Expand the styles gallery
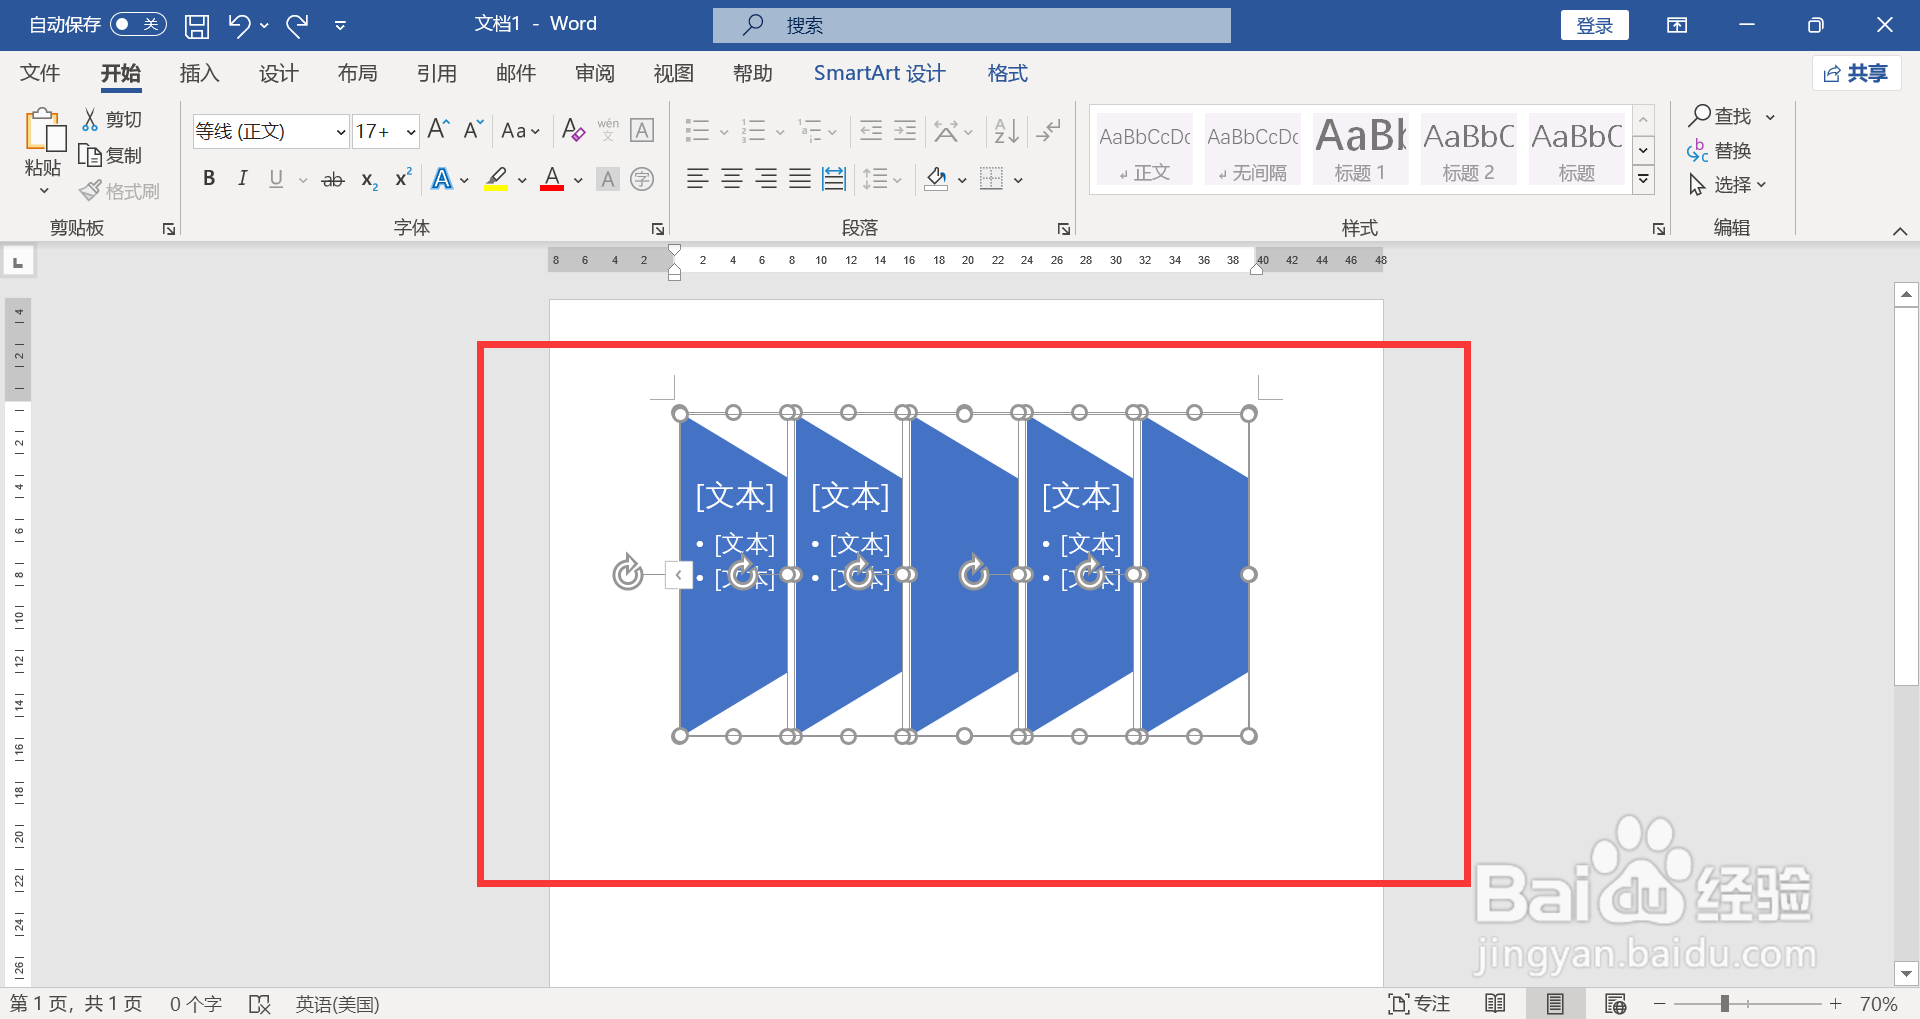 tap(1643, 180)
